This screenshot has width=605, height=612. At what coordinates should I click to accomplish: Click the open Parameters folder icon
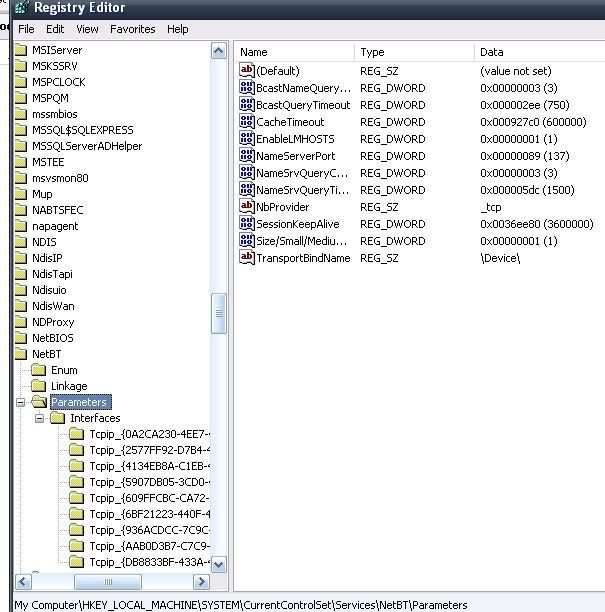pos(39,402)
